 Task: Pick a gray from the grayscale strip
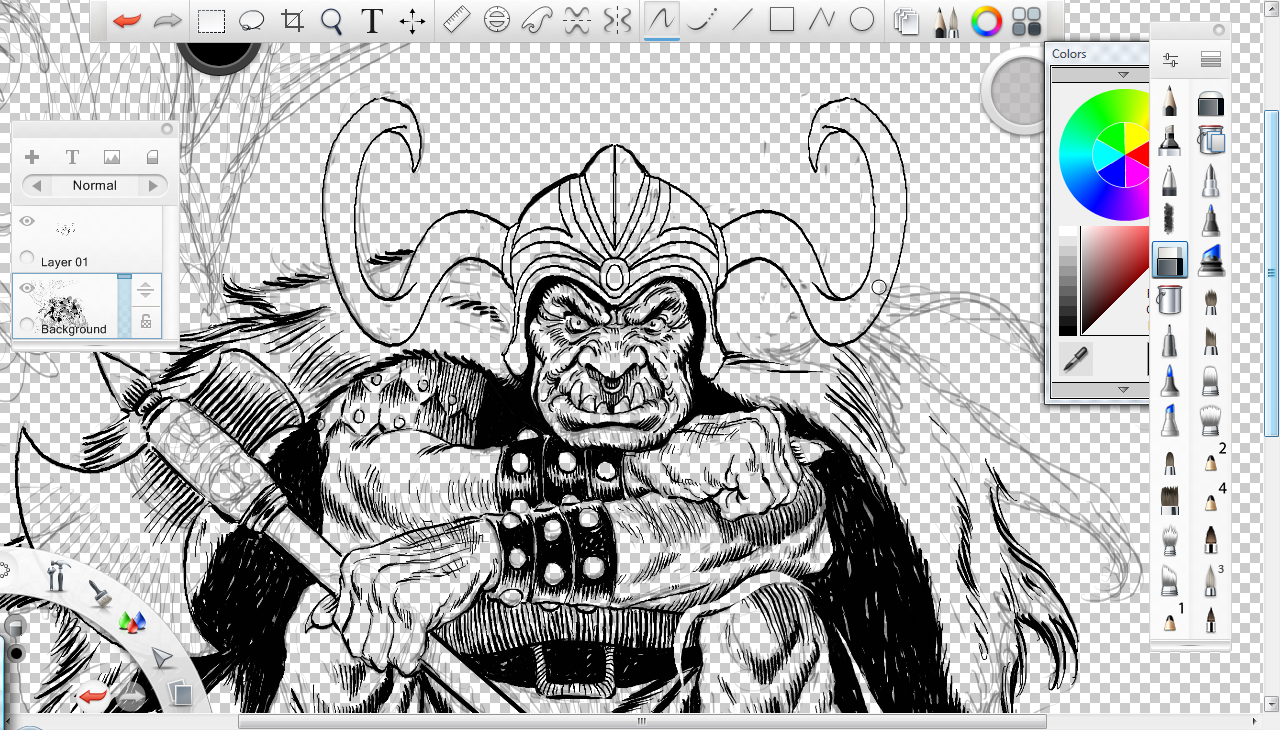click(1068, 283)
